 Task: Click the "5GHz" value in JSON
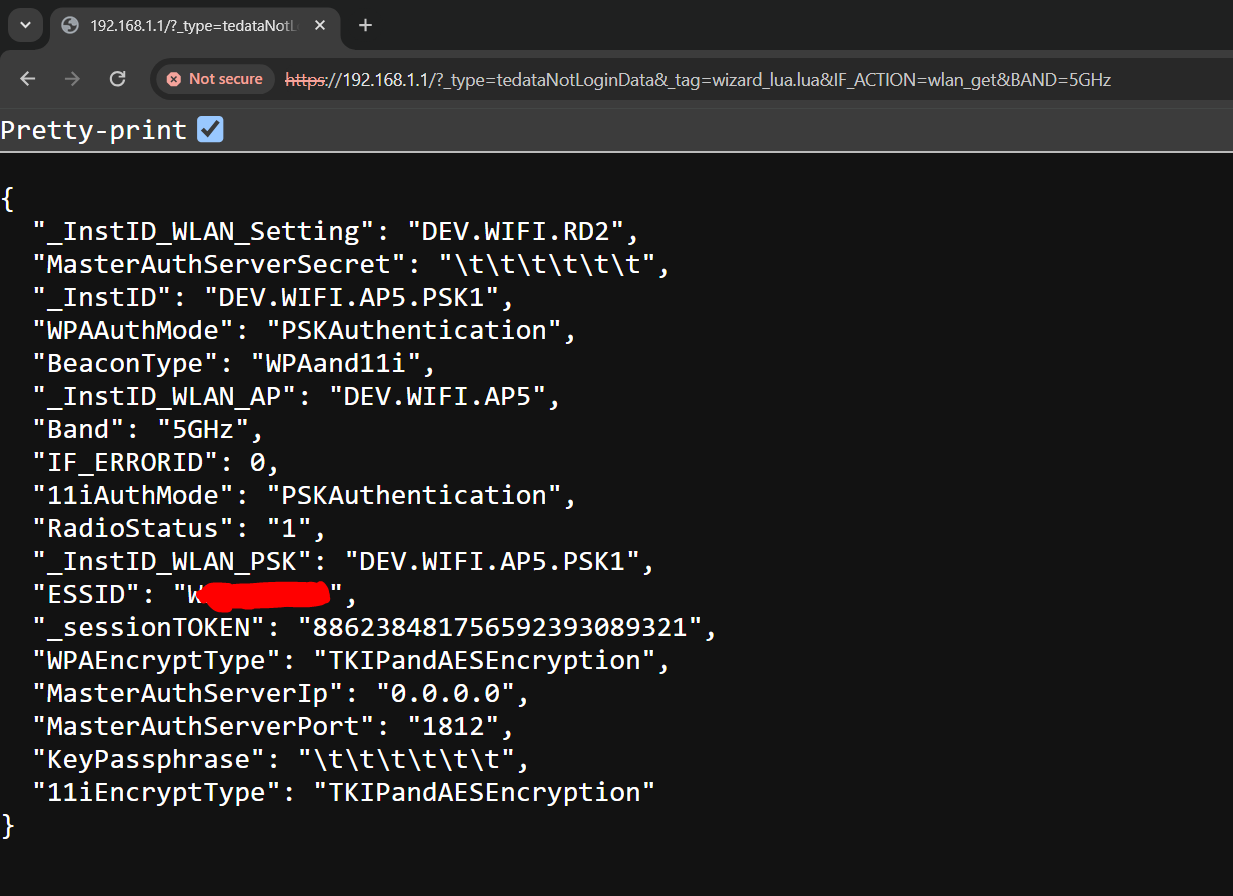[202, 429]
